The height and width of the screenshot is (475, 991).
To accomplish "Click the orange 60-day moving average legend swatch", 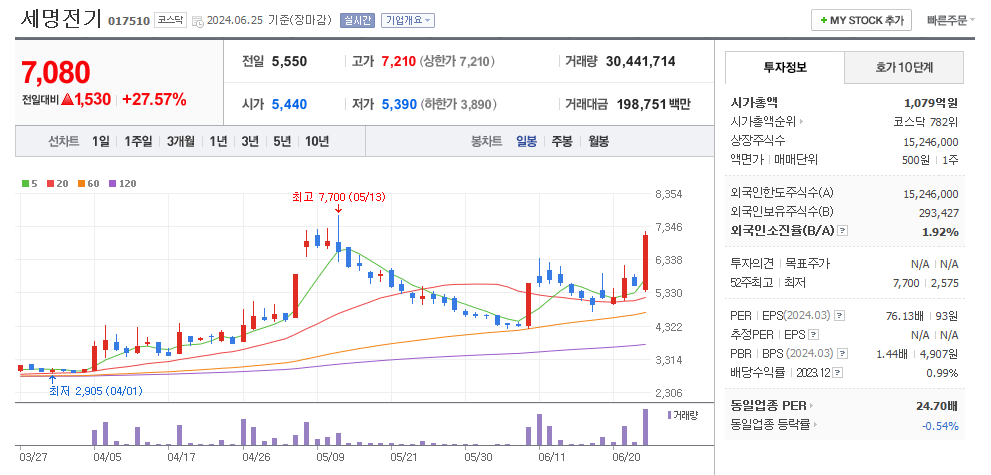I will [81, 184].
